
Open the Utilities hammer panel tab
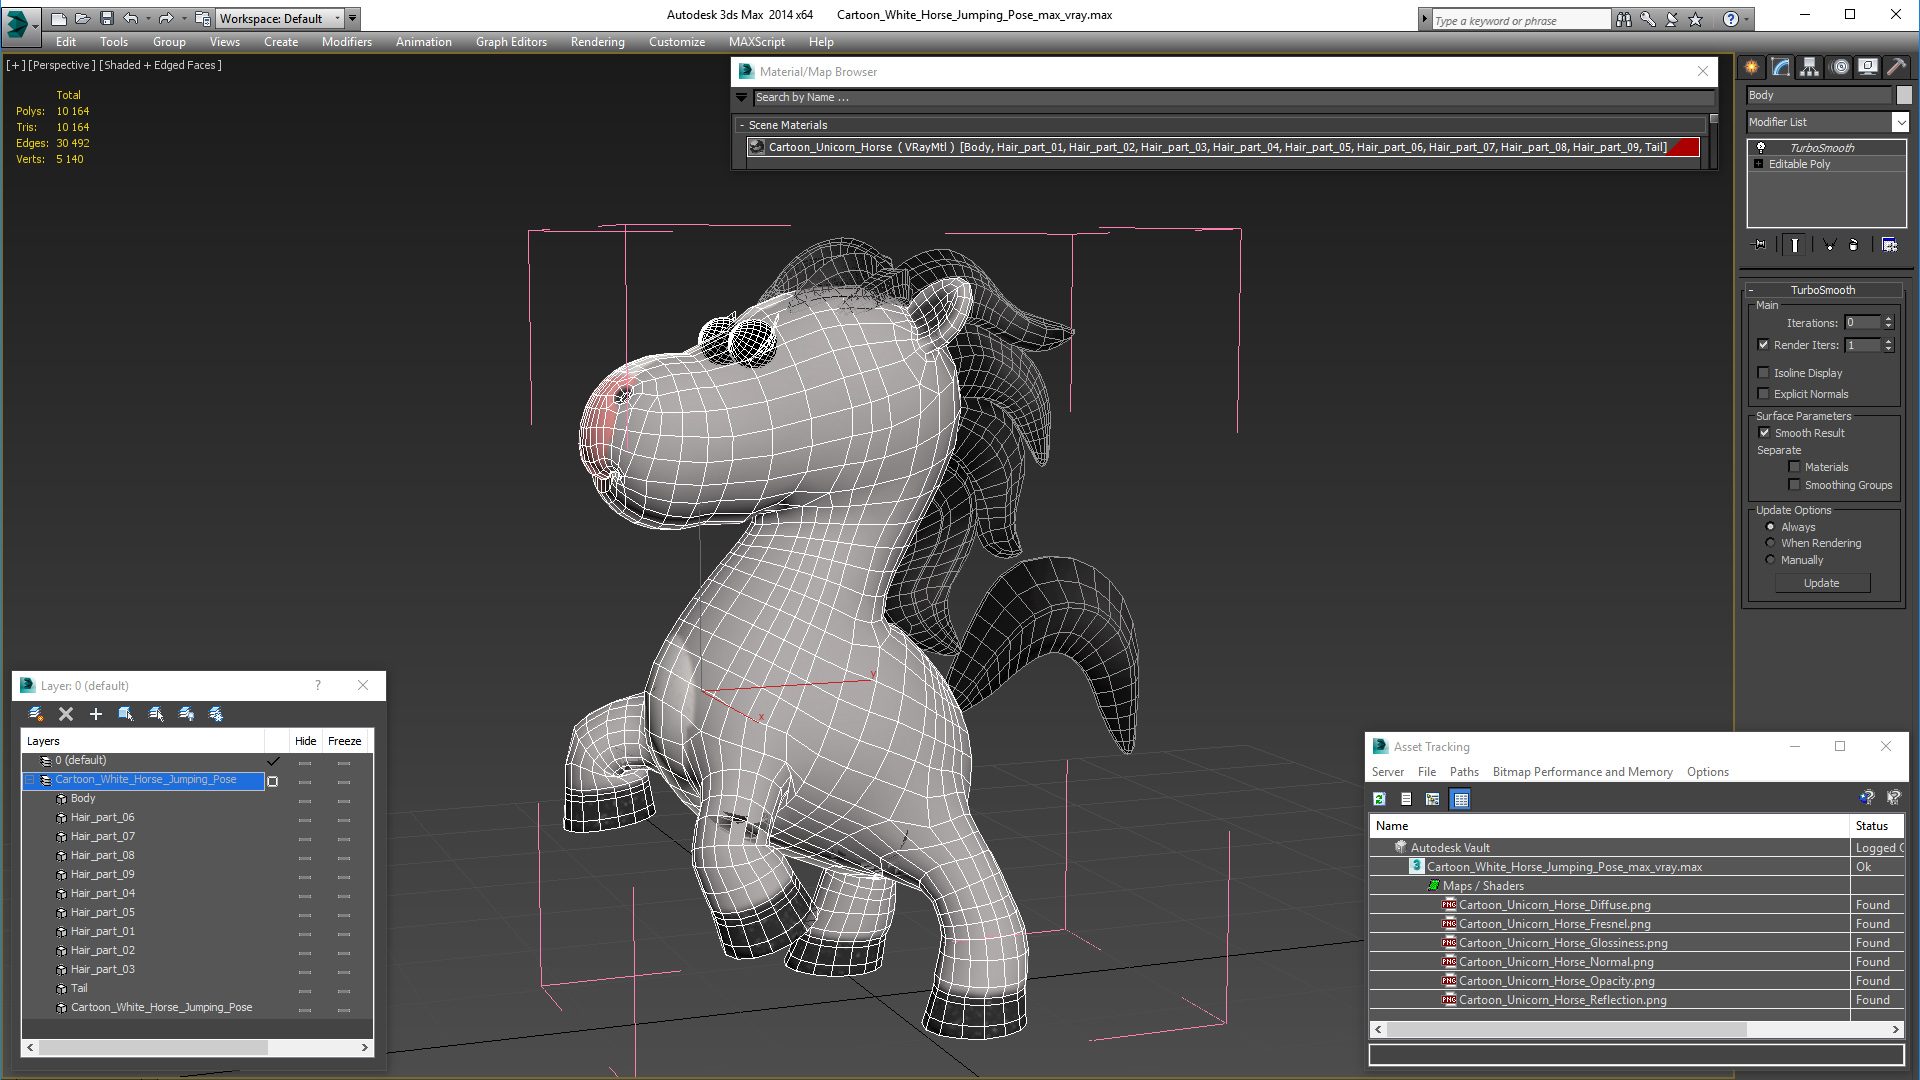click(1897, 67)
